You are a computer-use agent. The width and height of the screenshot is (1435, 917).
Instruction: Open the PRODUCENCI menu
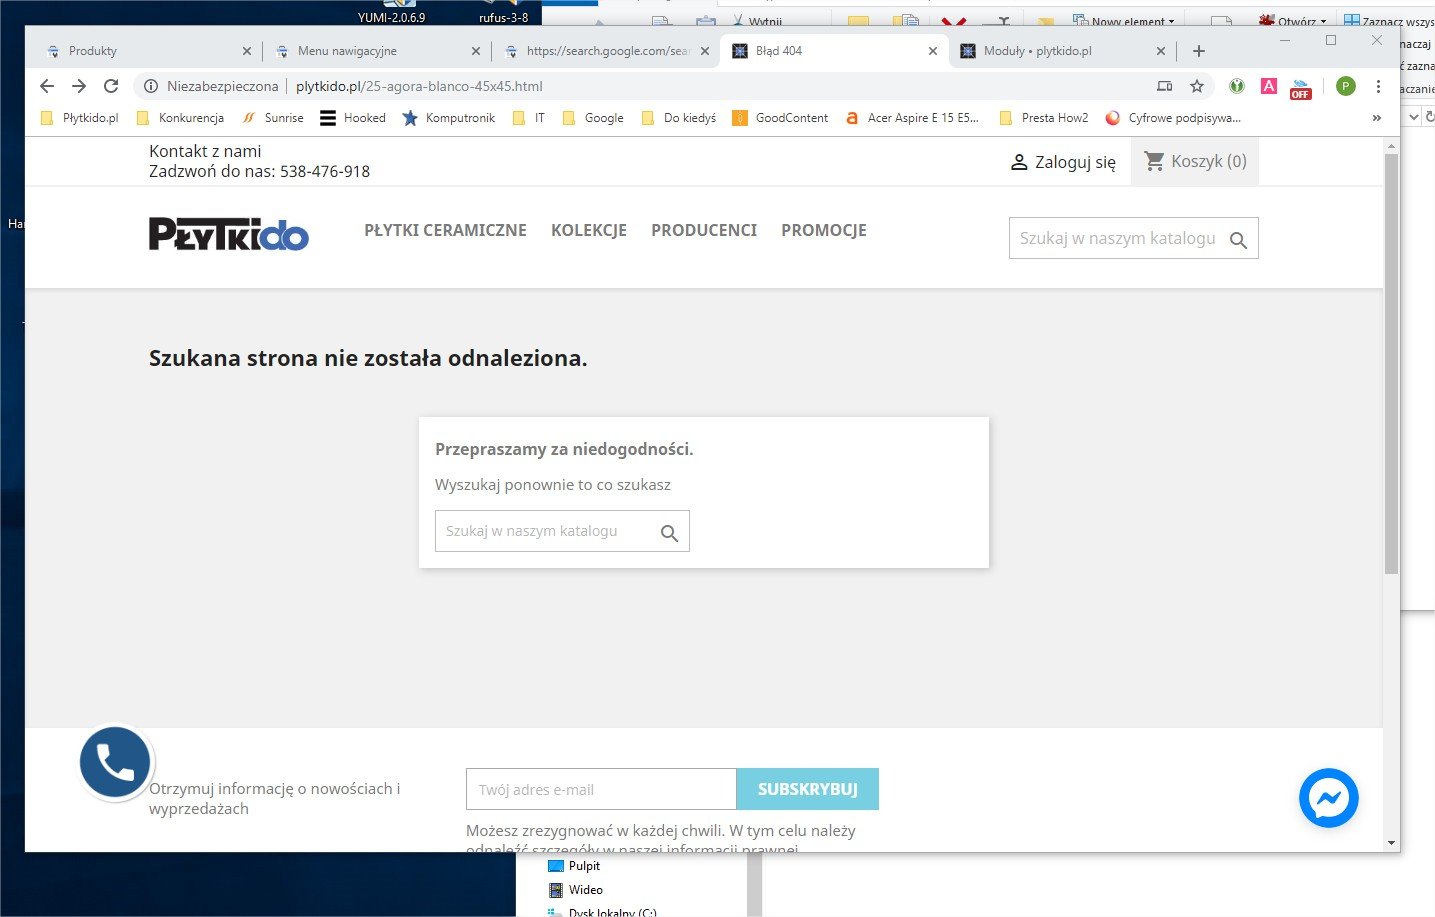(x=704, y=230)
